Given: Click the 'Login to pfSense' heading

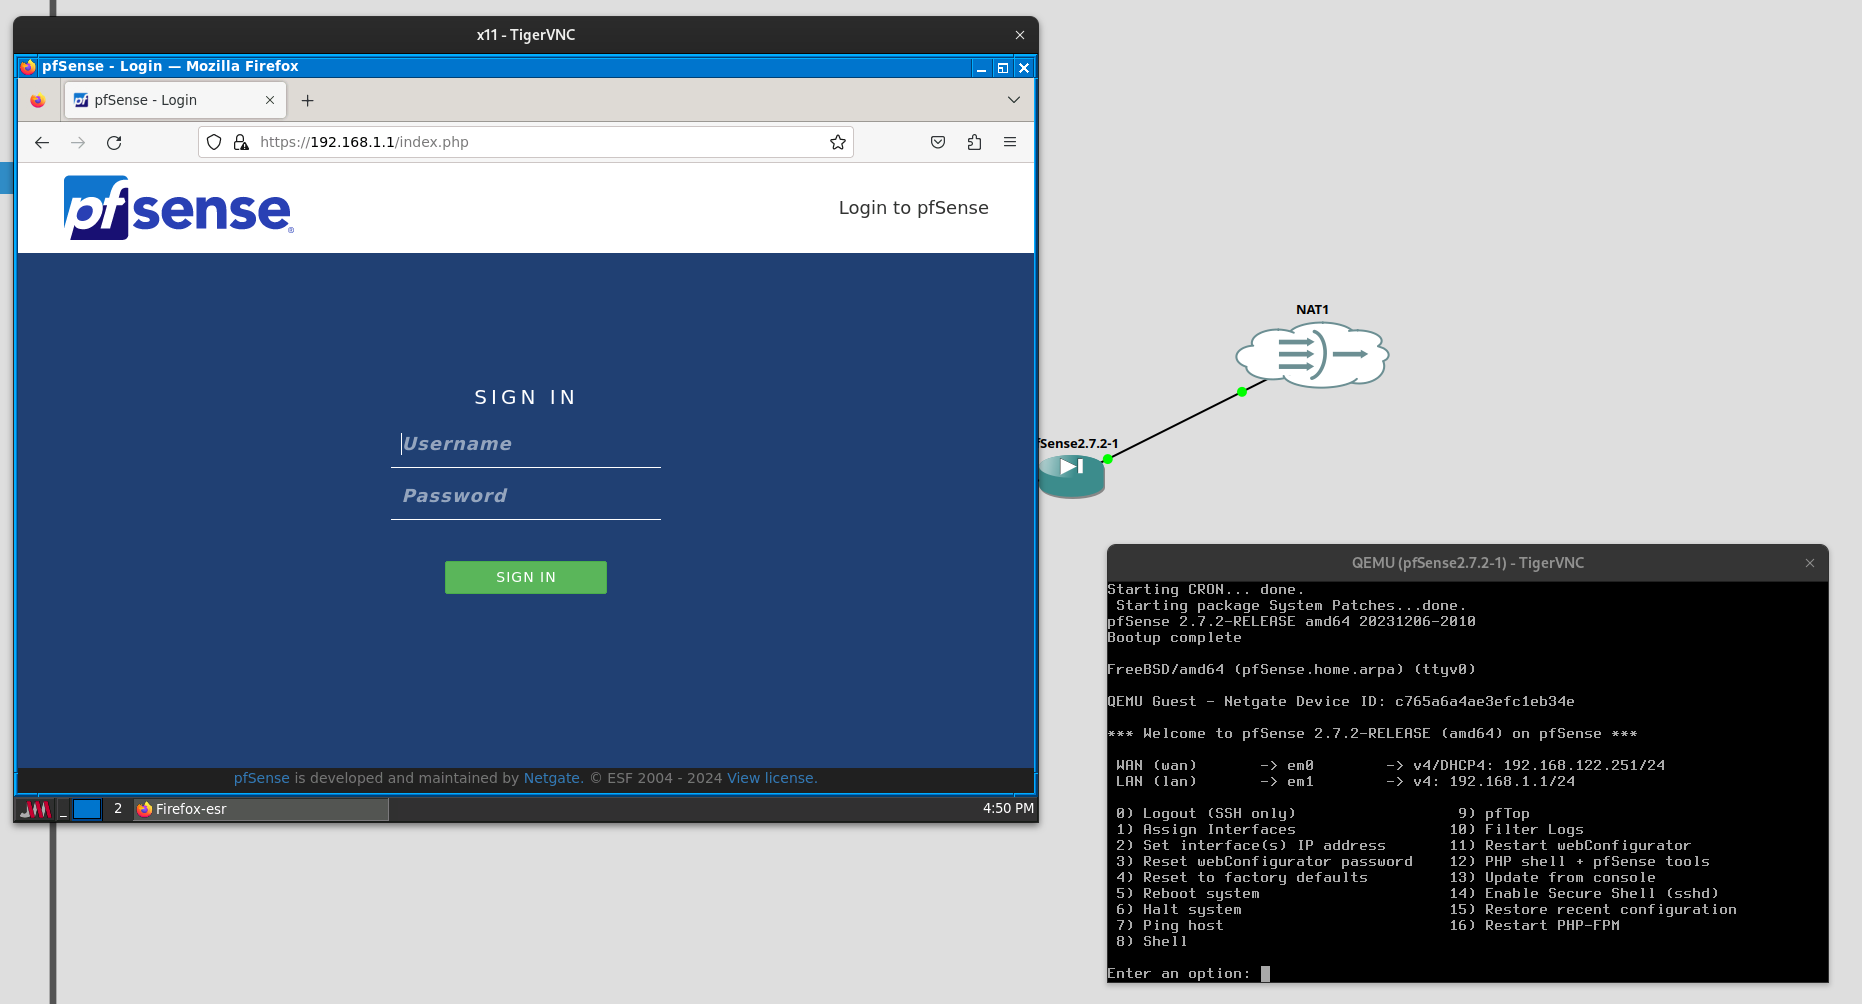Looking at the screenshot, I should pos(914,208).
